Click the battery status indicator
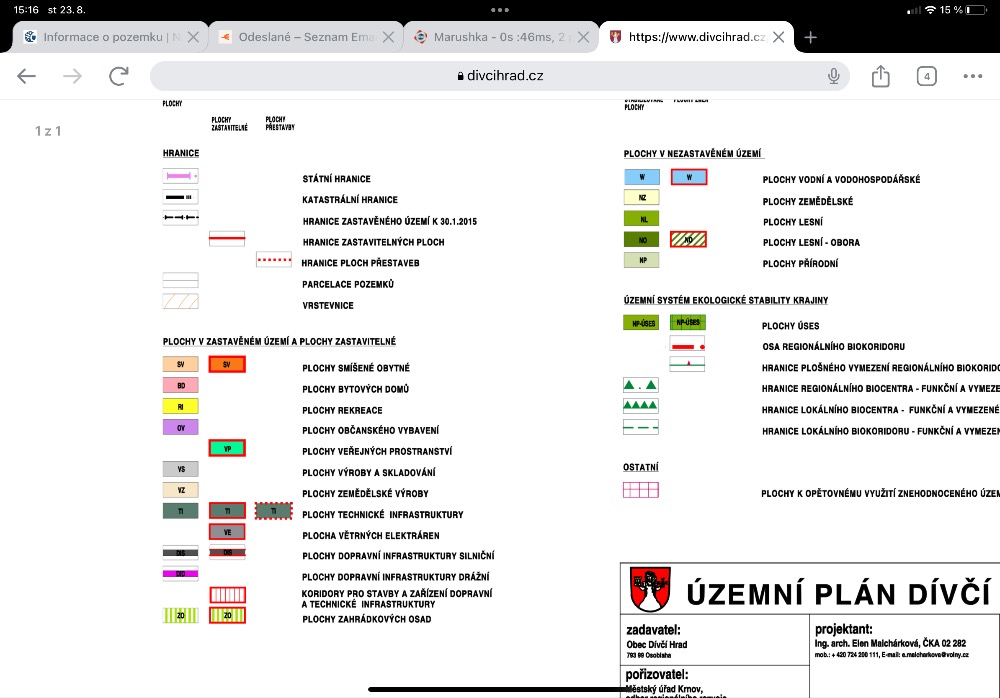Screen dimensions: 1000x698 pyautogui.click(x=976, y=10)
